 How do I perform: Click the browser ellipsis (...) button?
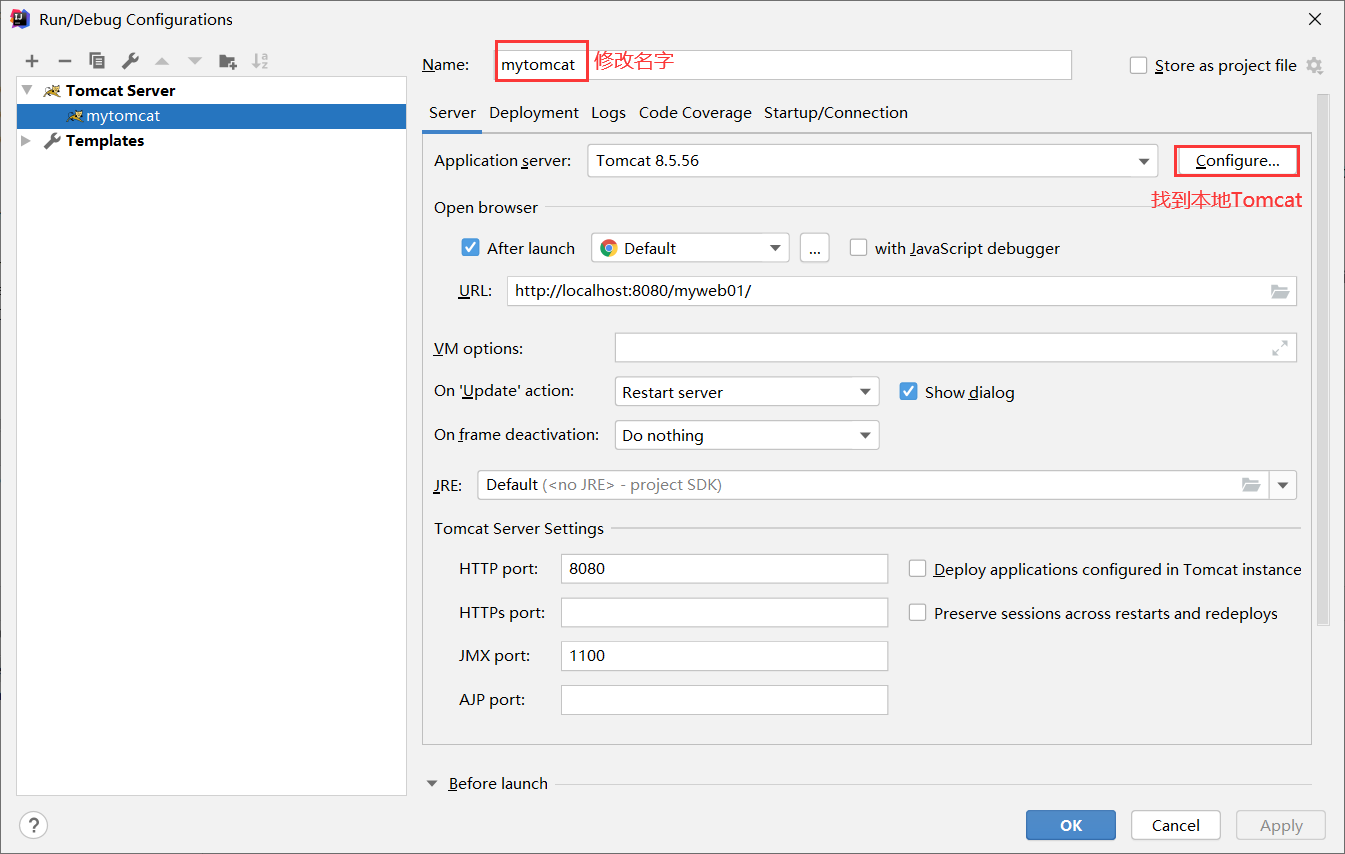[815, 248]
